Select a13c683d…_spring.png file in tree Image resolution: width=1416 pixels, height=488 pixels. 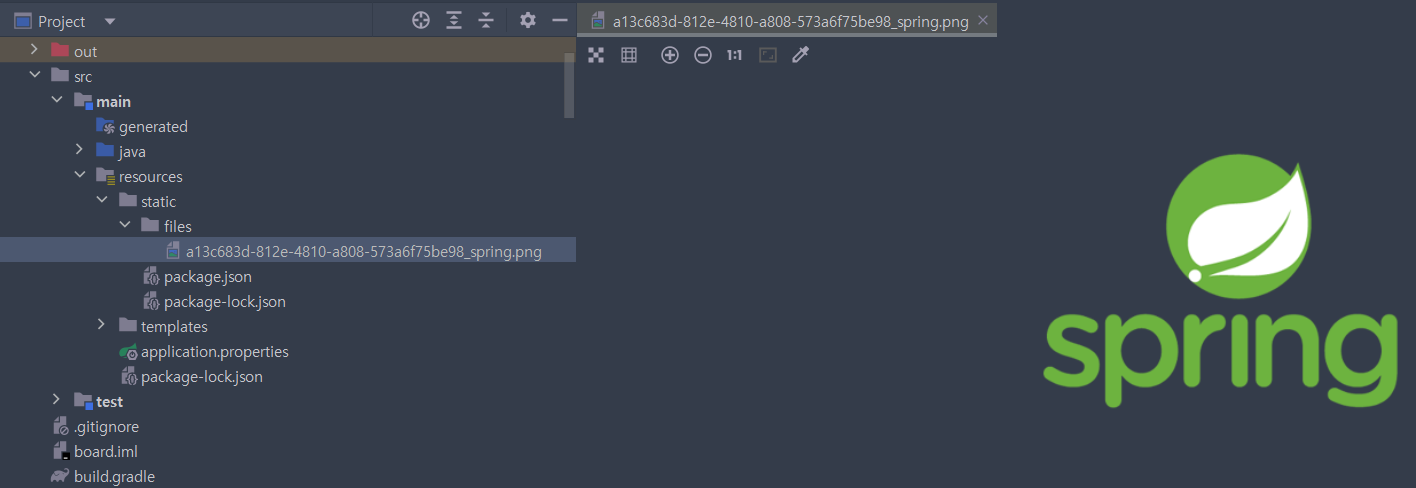pyautogui.click(x=364, y=252)
